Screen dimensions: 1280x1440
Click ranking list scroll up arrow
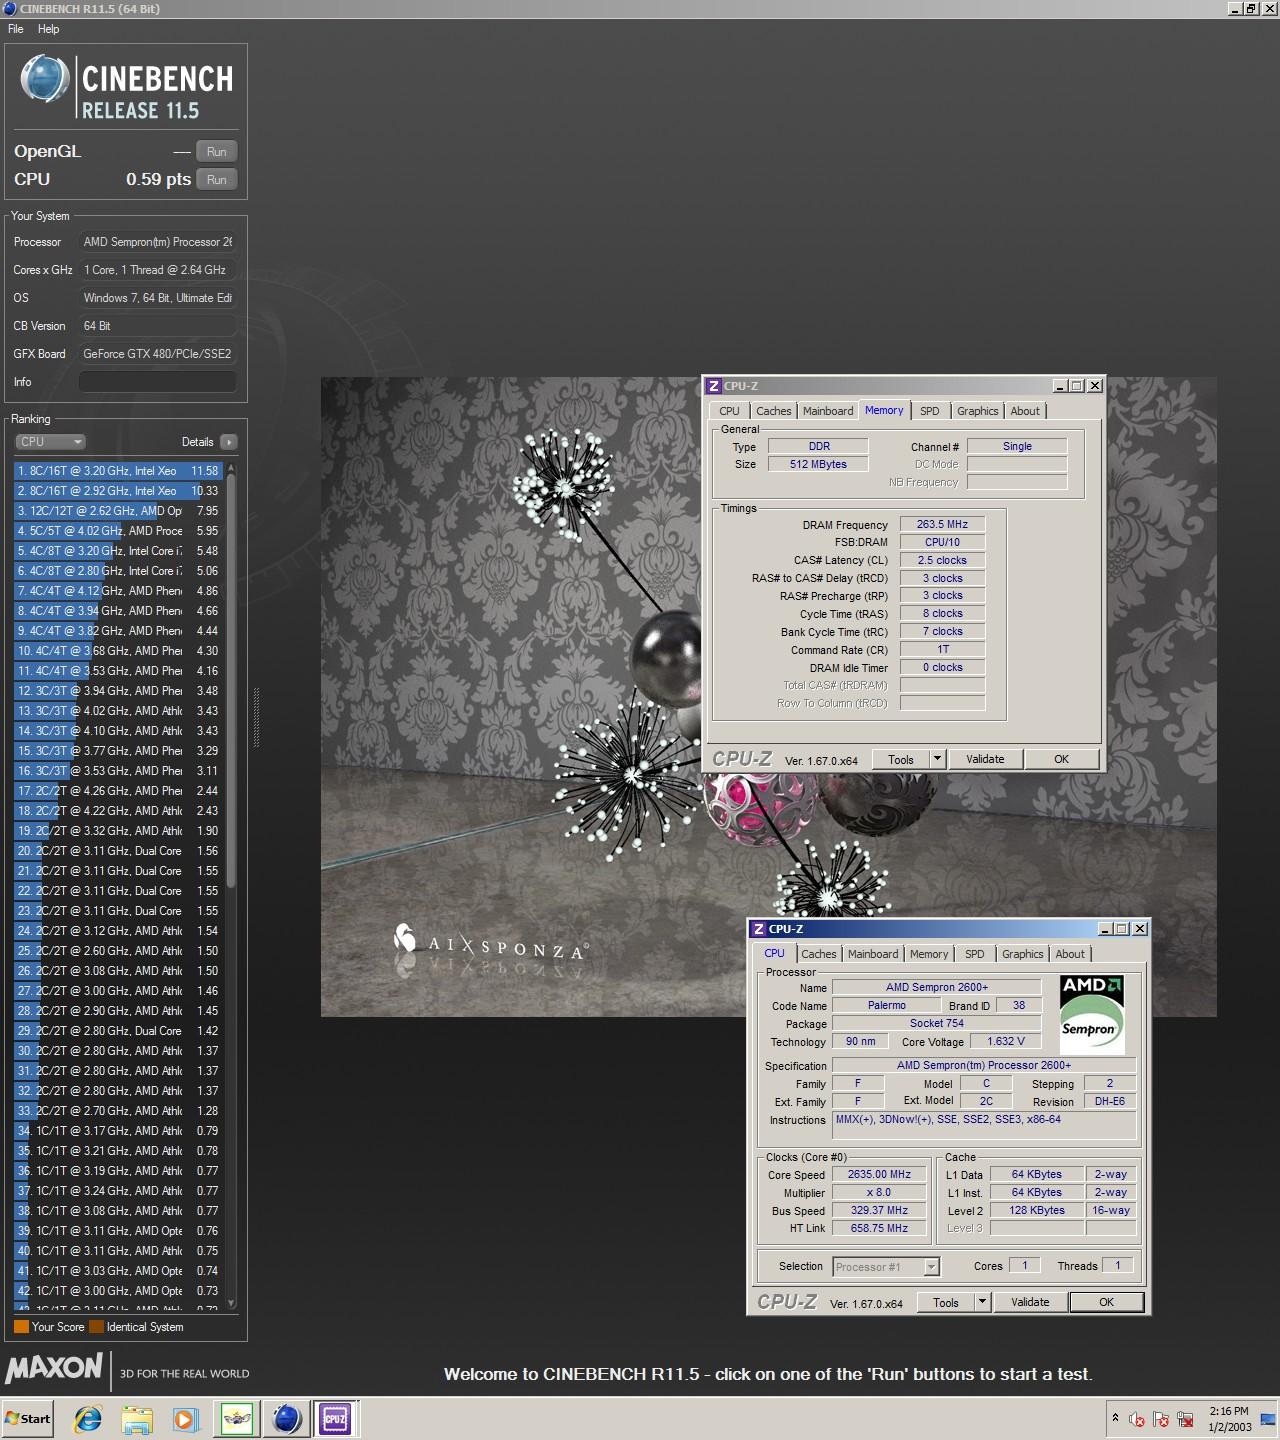click(x=232, y=467)
